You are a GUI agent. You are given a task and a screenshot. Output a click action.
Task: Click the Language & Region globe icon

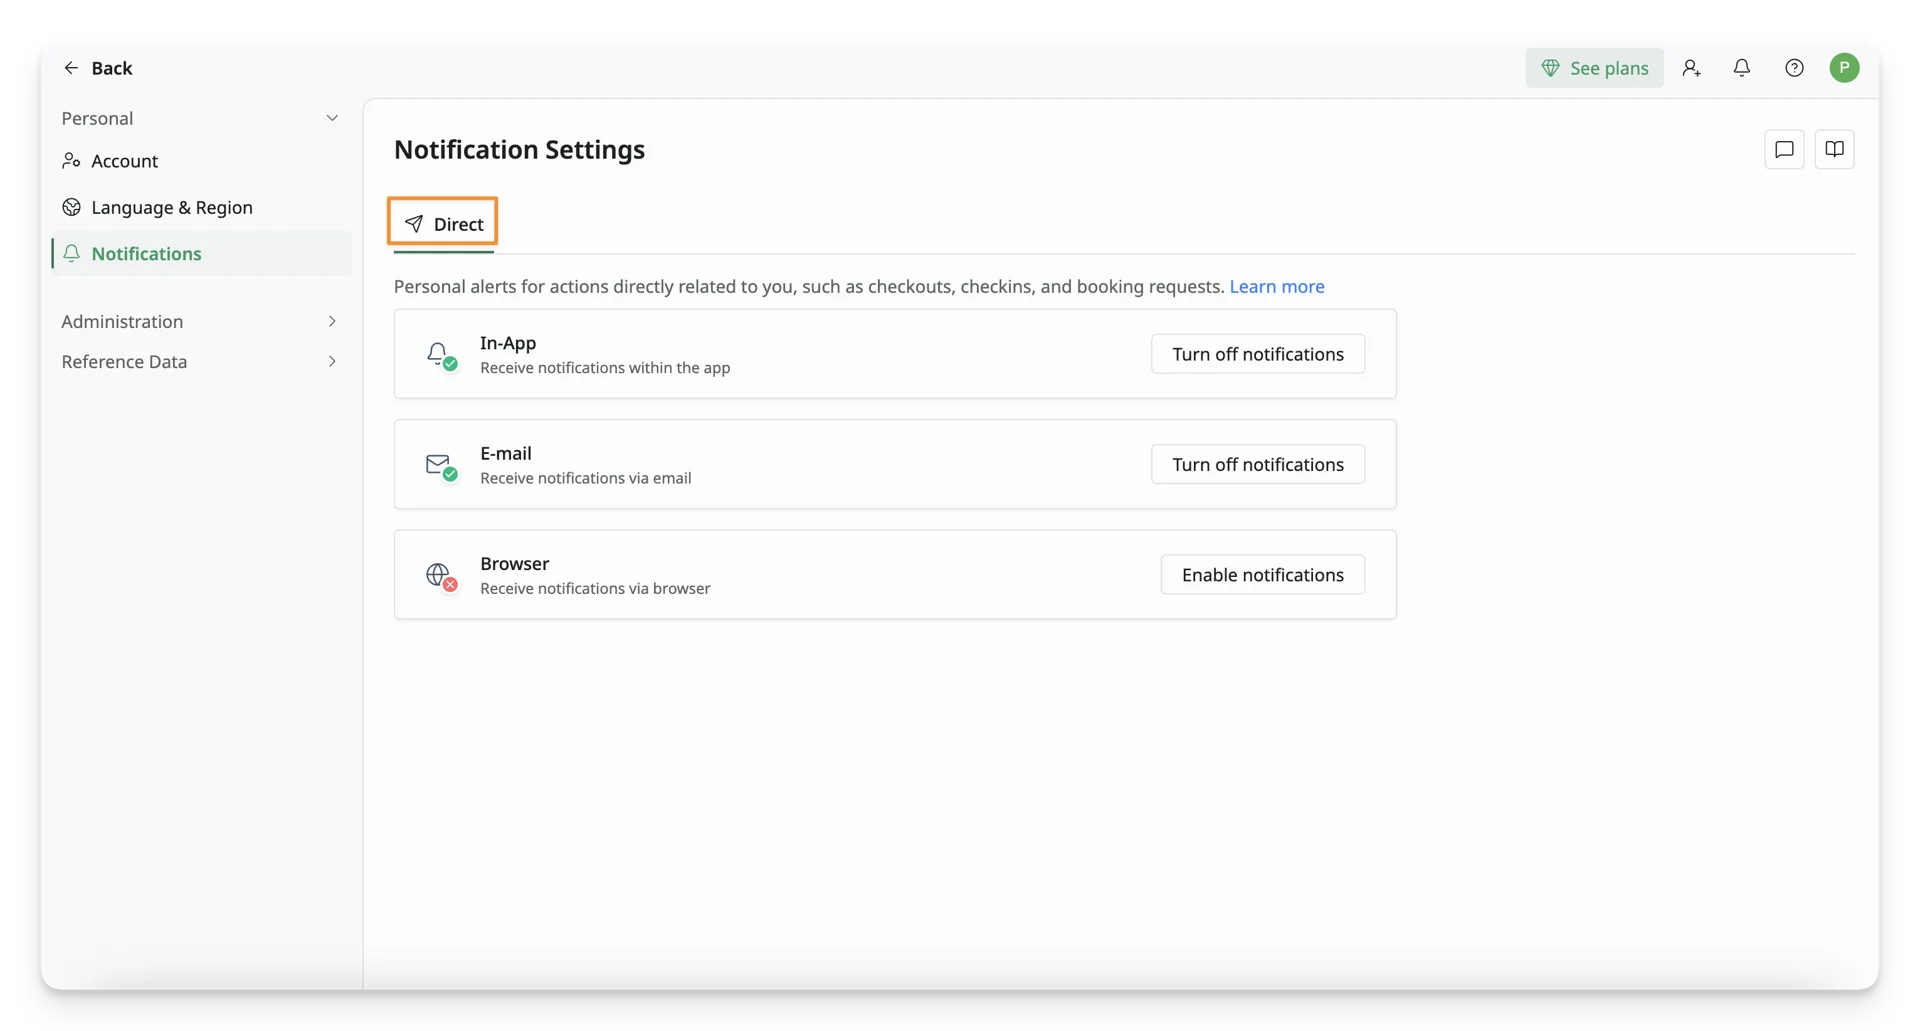click(x=71, y=207)
